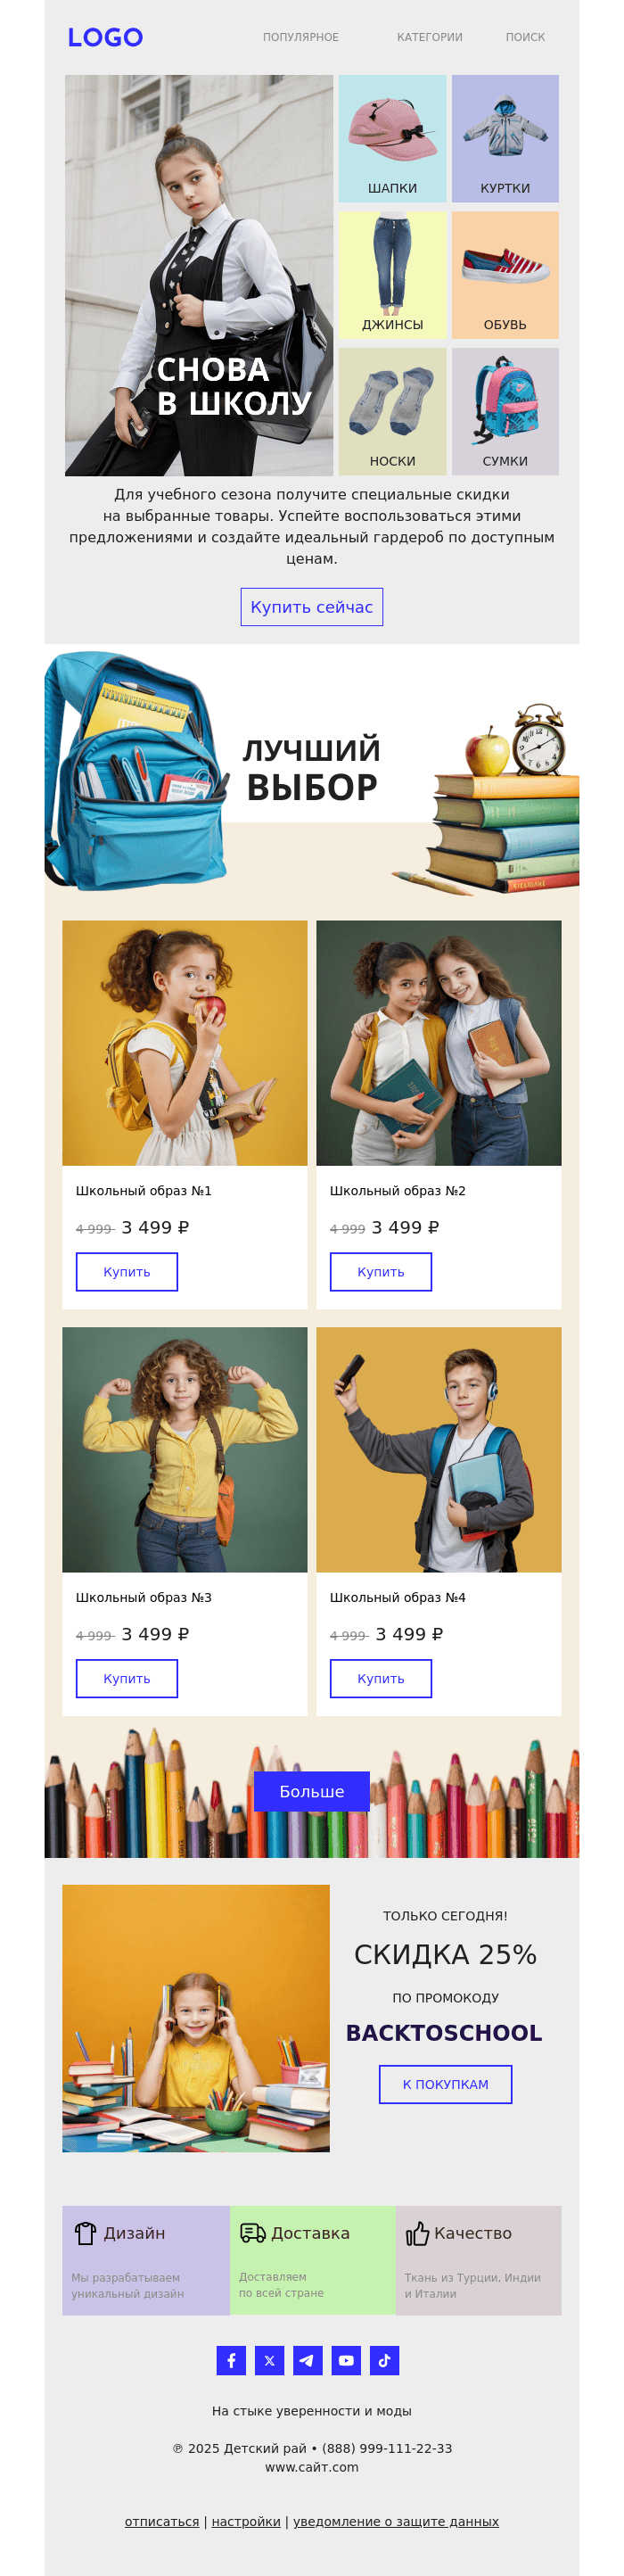Open the Telegram social icon
624x2576 pixels.
click(x=307, y=2360)
